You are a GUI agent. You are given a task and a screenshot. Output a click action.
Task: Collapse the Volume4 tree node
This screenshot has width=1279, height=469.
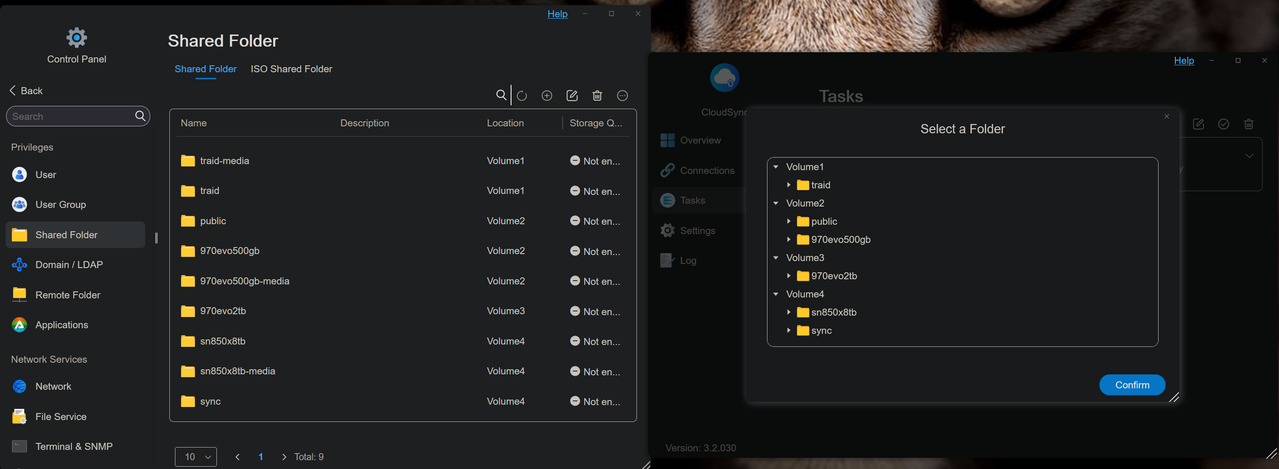(x=776, y=294)
